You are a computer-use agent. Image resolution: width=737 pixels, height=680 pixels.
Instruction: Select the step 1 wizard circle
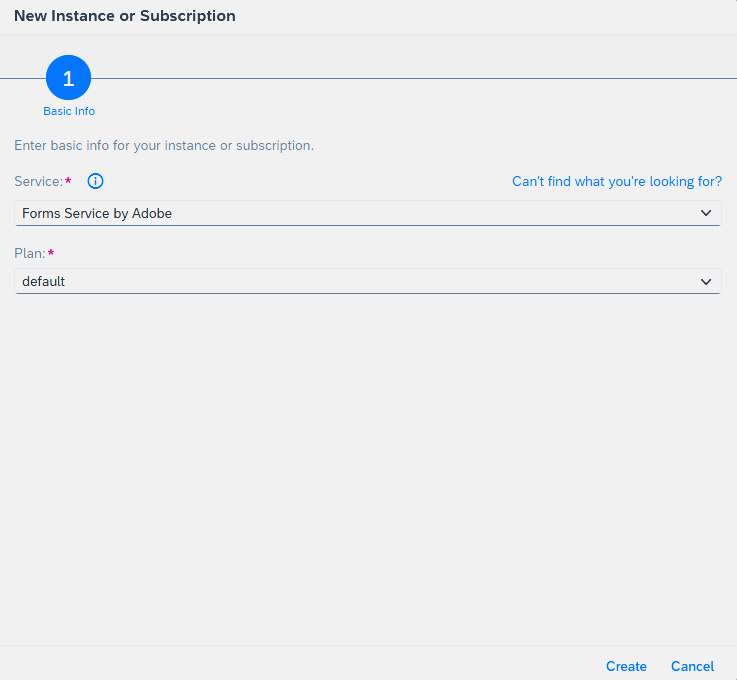click(69, 78)
